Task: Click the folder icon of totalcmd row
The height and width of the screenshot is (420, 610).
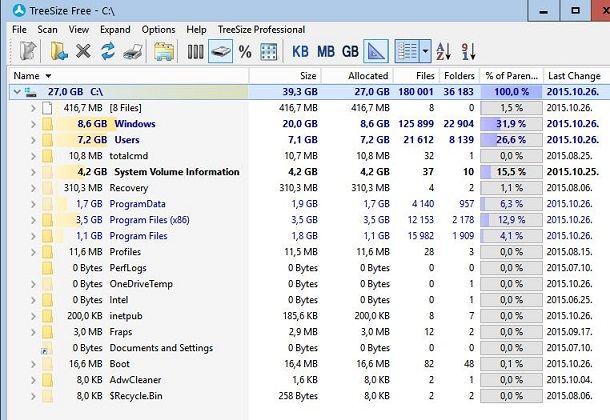Action: 47,156
